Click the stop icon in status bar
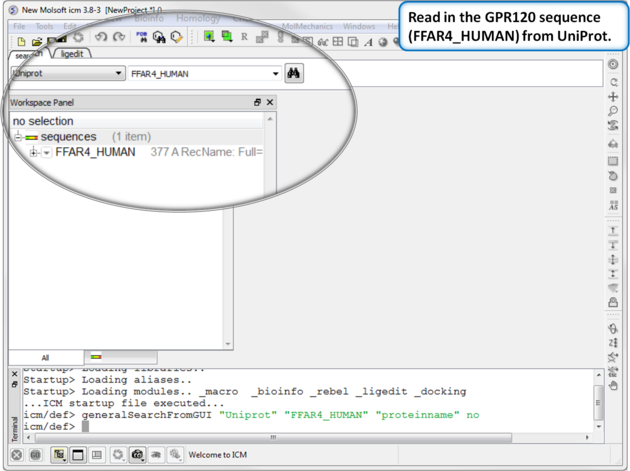 point(17,455)
